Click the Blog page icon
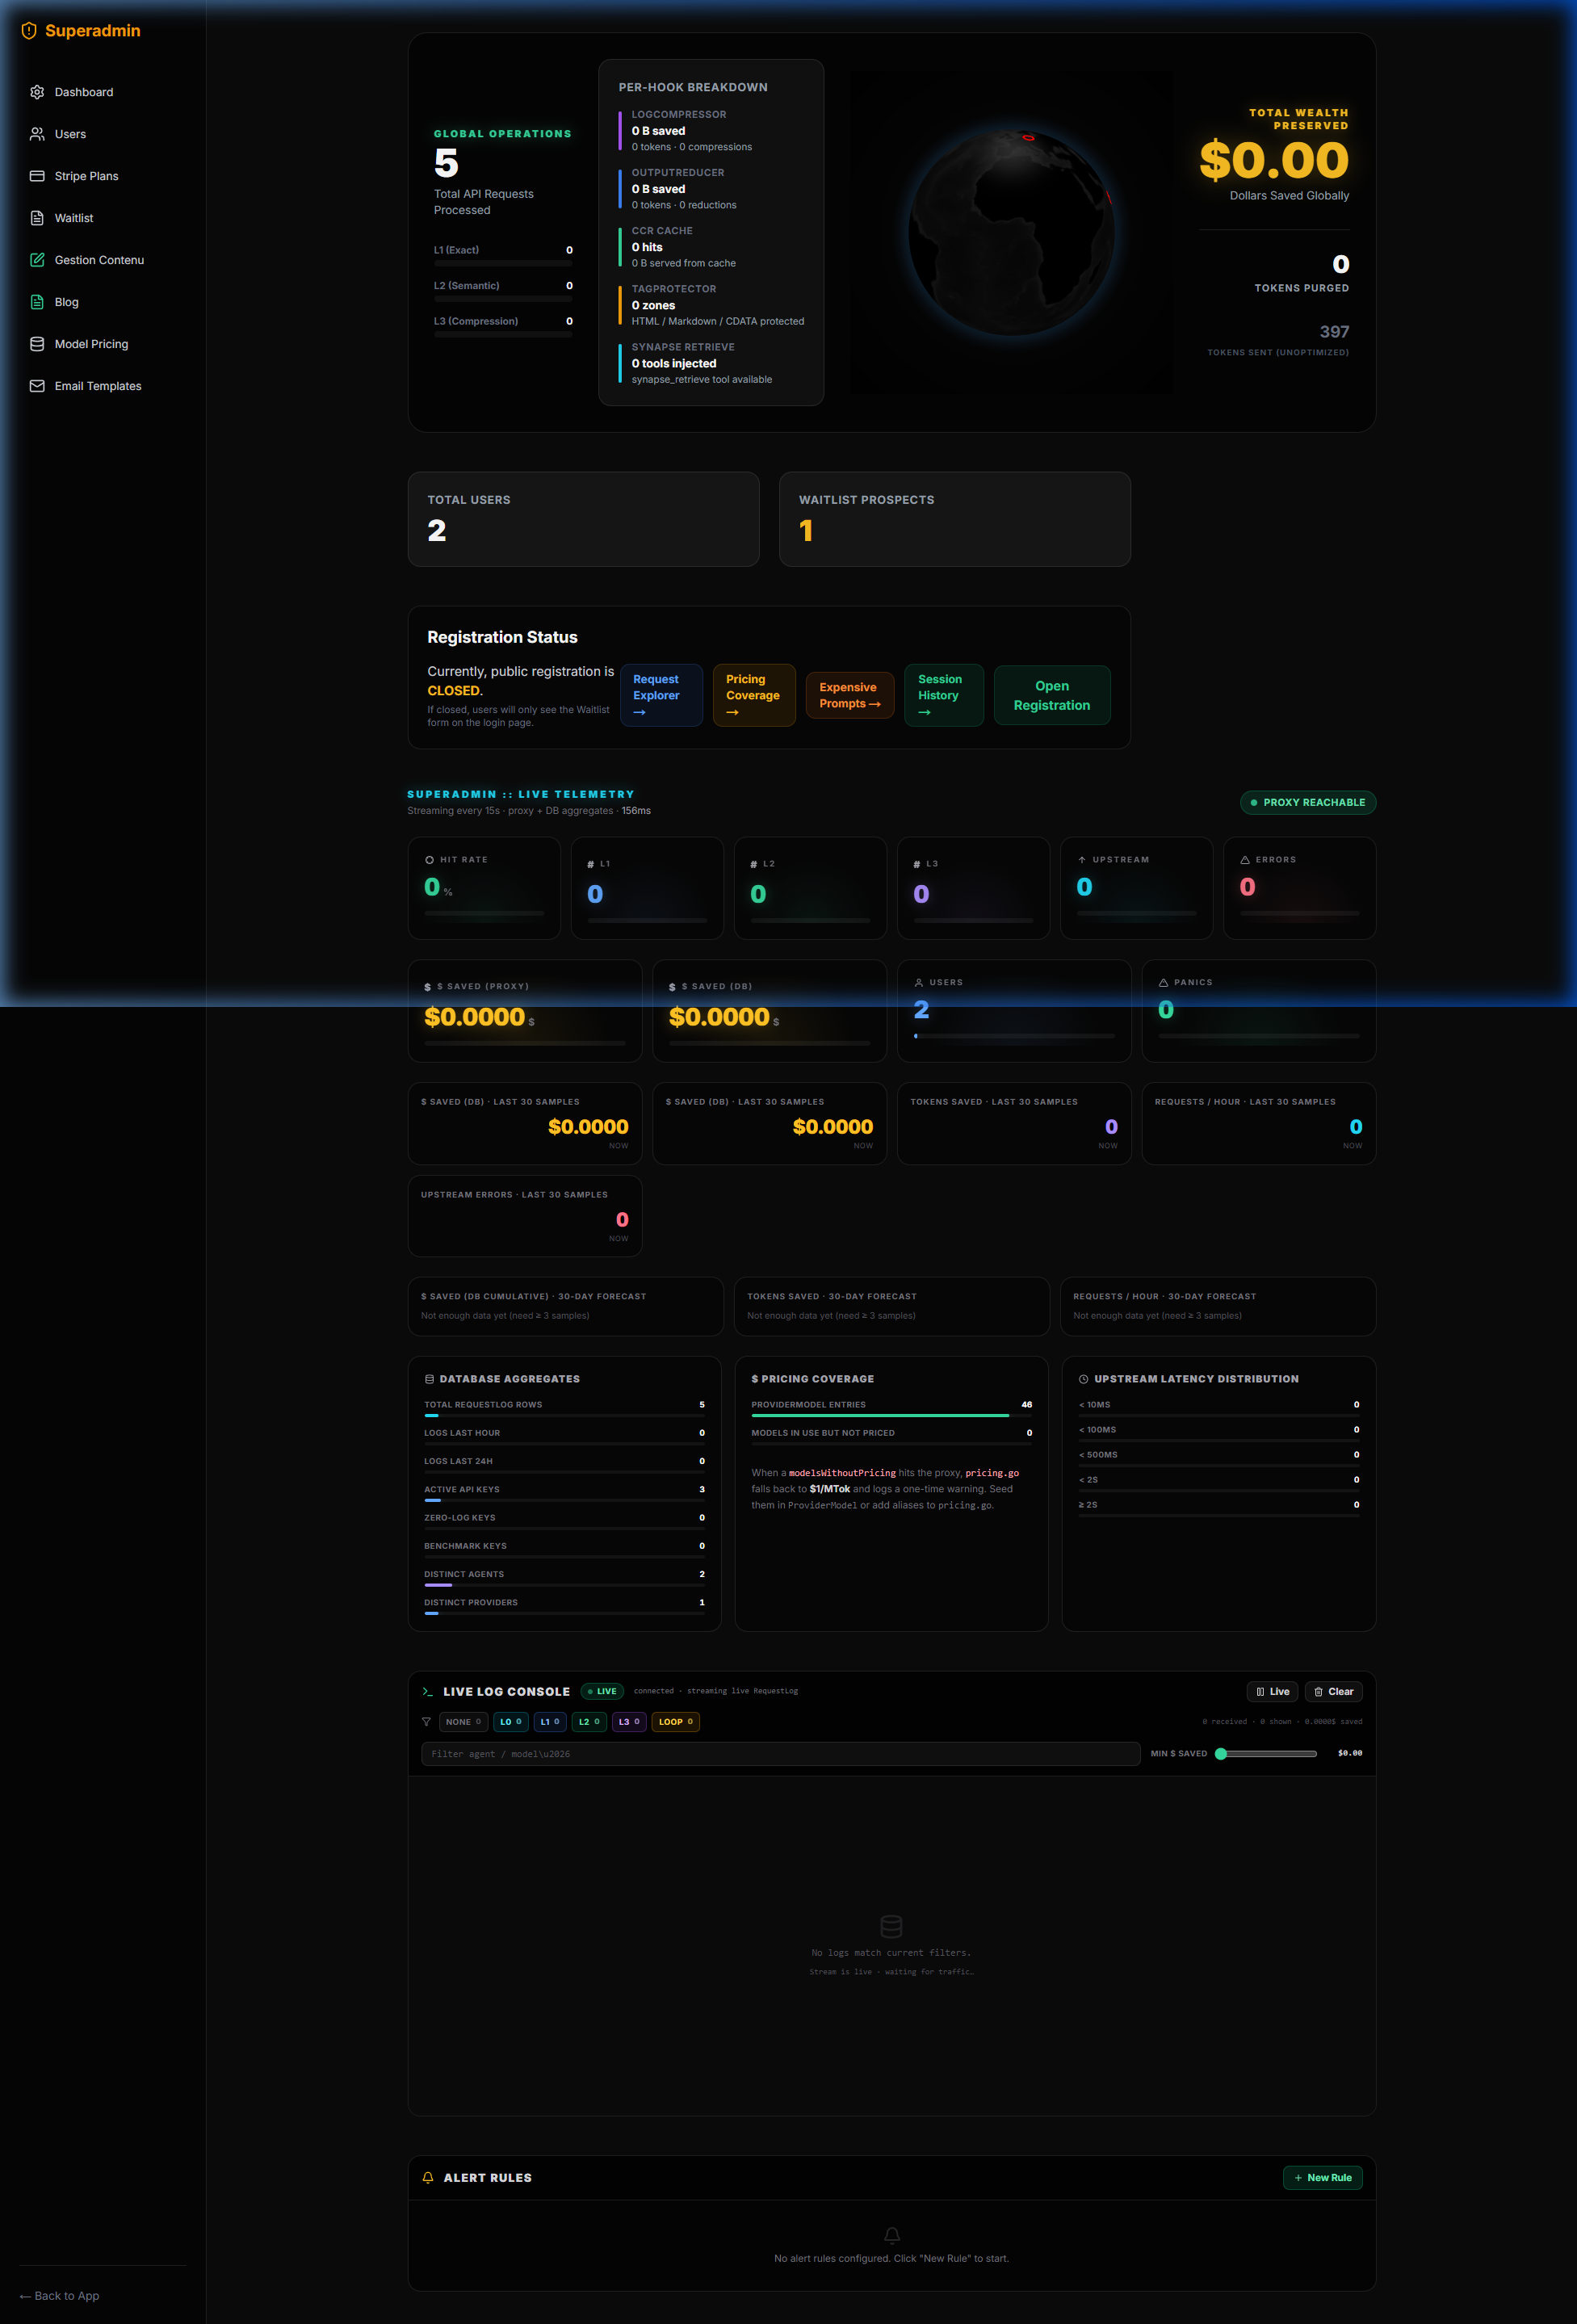This screenshot has height=2324, width=1577. click(x=37, y=302)
